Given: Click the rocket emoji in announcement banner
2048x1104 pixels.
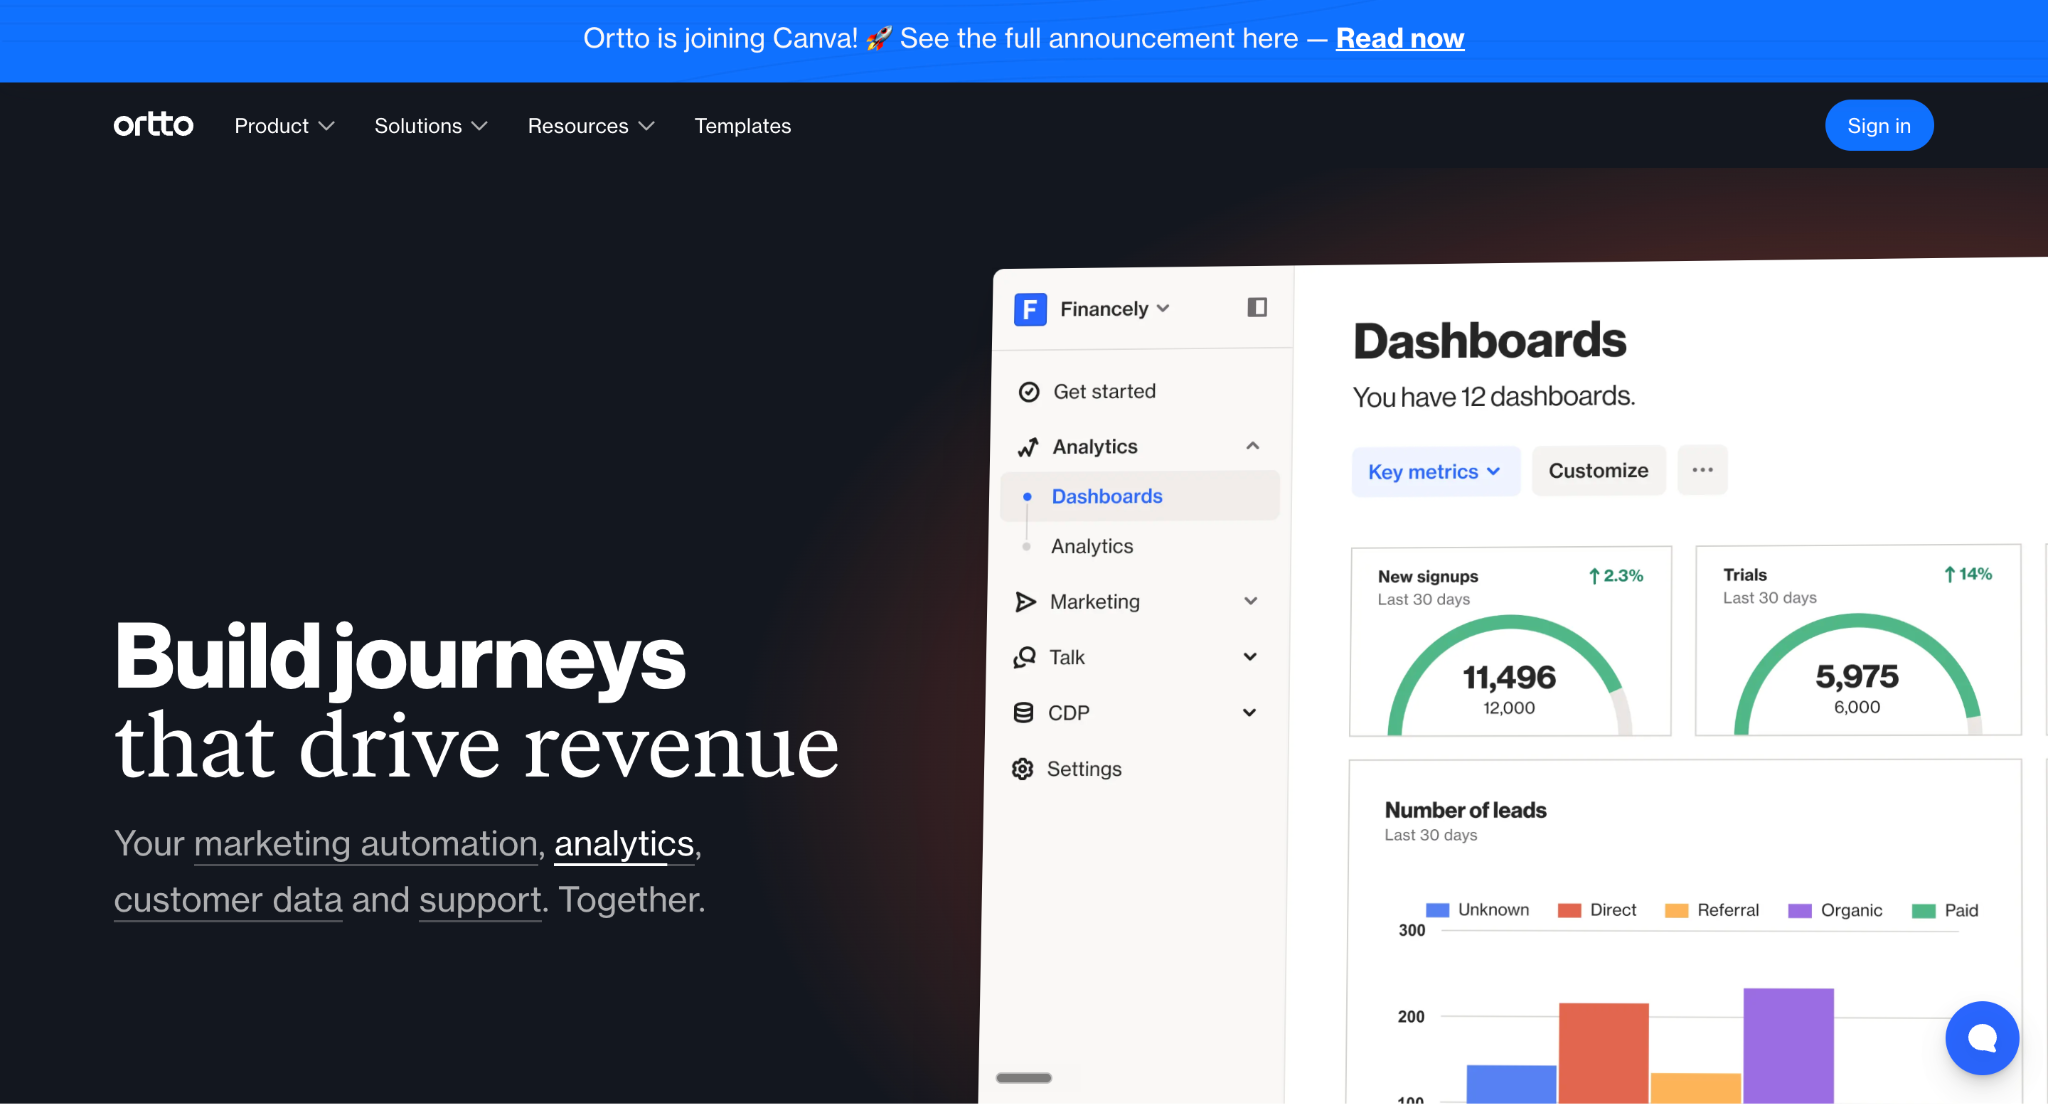Looking at the screenshot, I should pyautogui.click(x=879, y=38).
